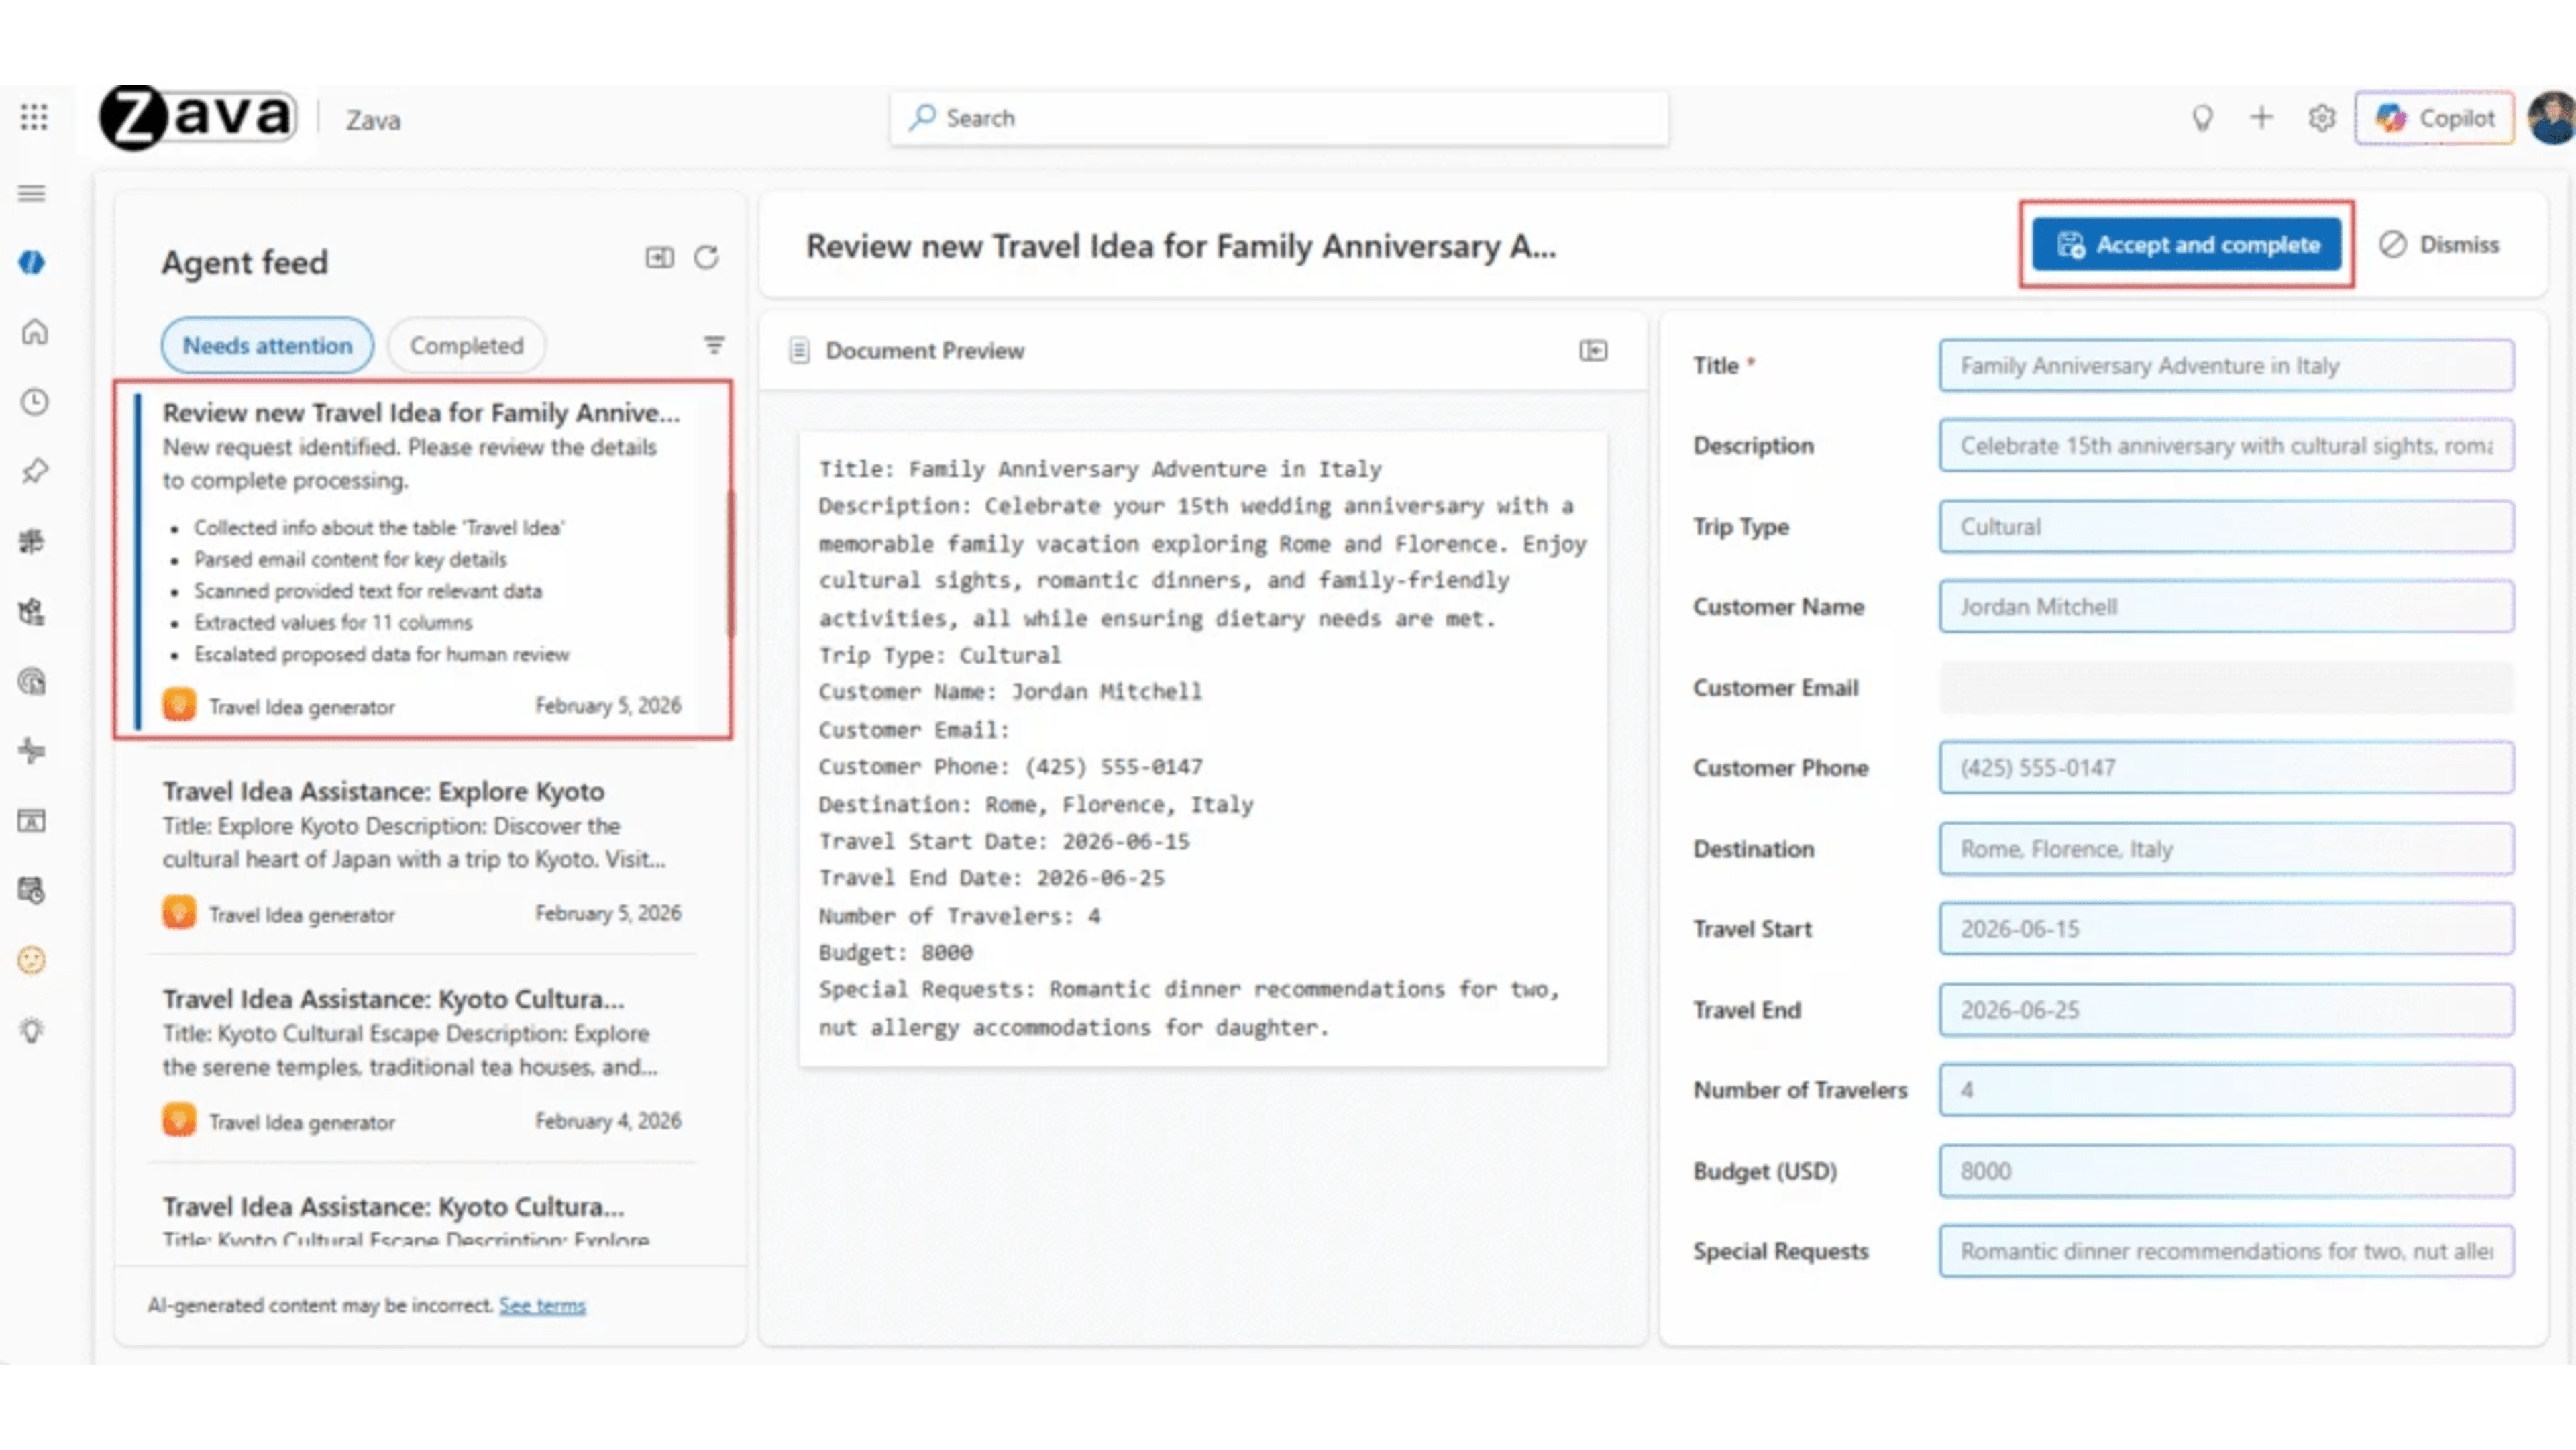Open Kyoto Cultura item dated February 4
The image size is (2576, 1450).
[x=422, y=1058]
